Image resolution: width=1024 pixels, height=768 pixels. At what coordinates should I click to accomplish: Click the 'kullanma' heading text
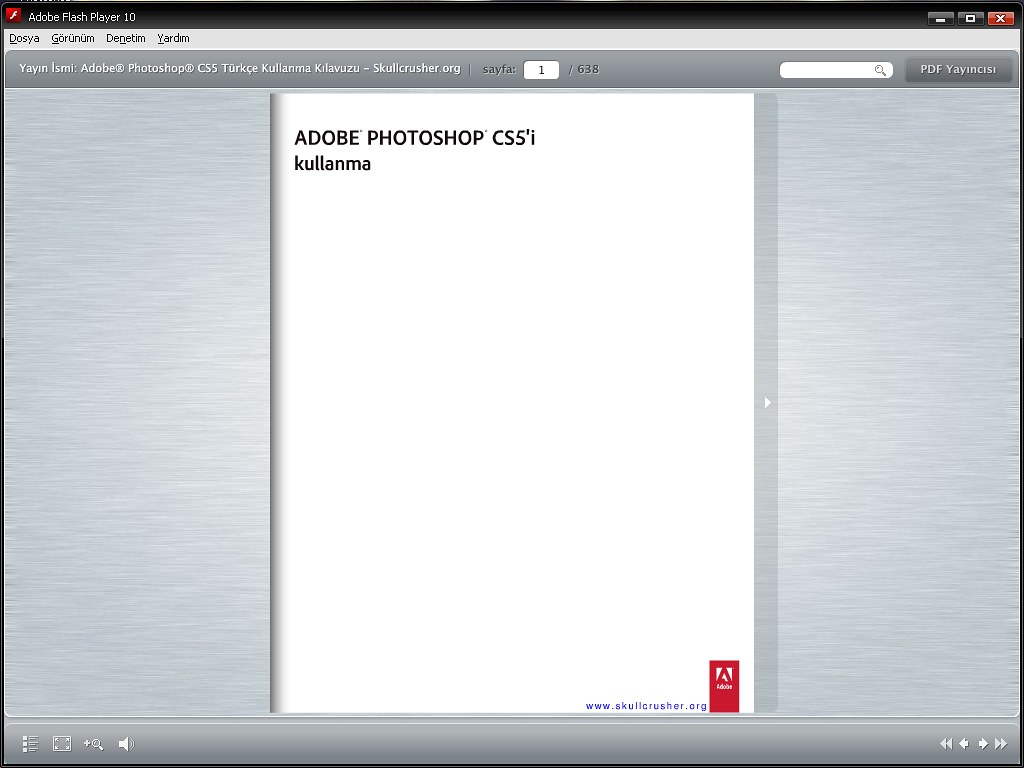tap(332, 163)
